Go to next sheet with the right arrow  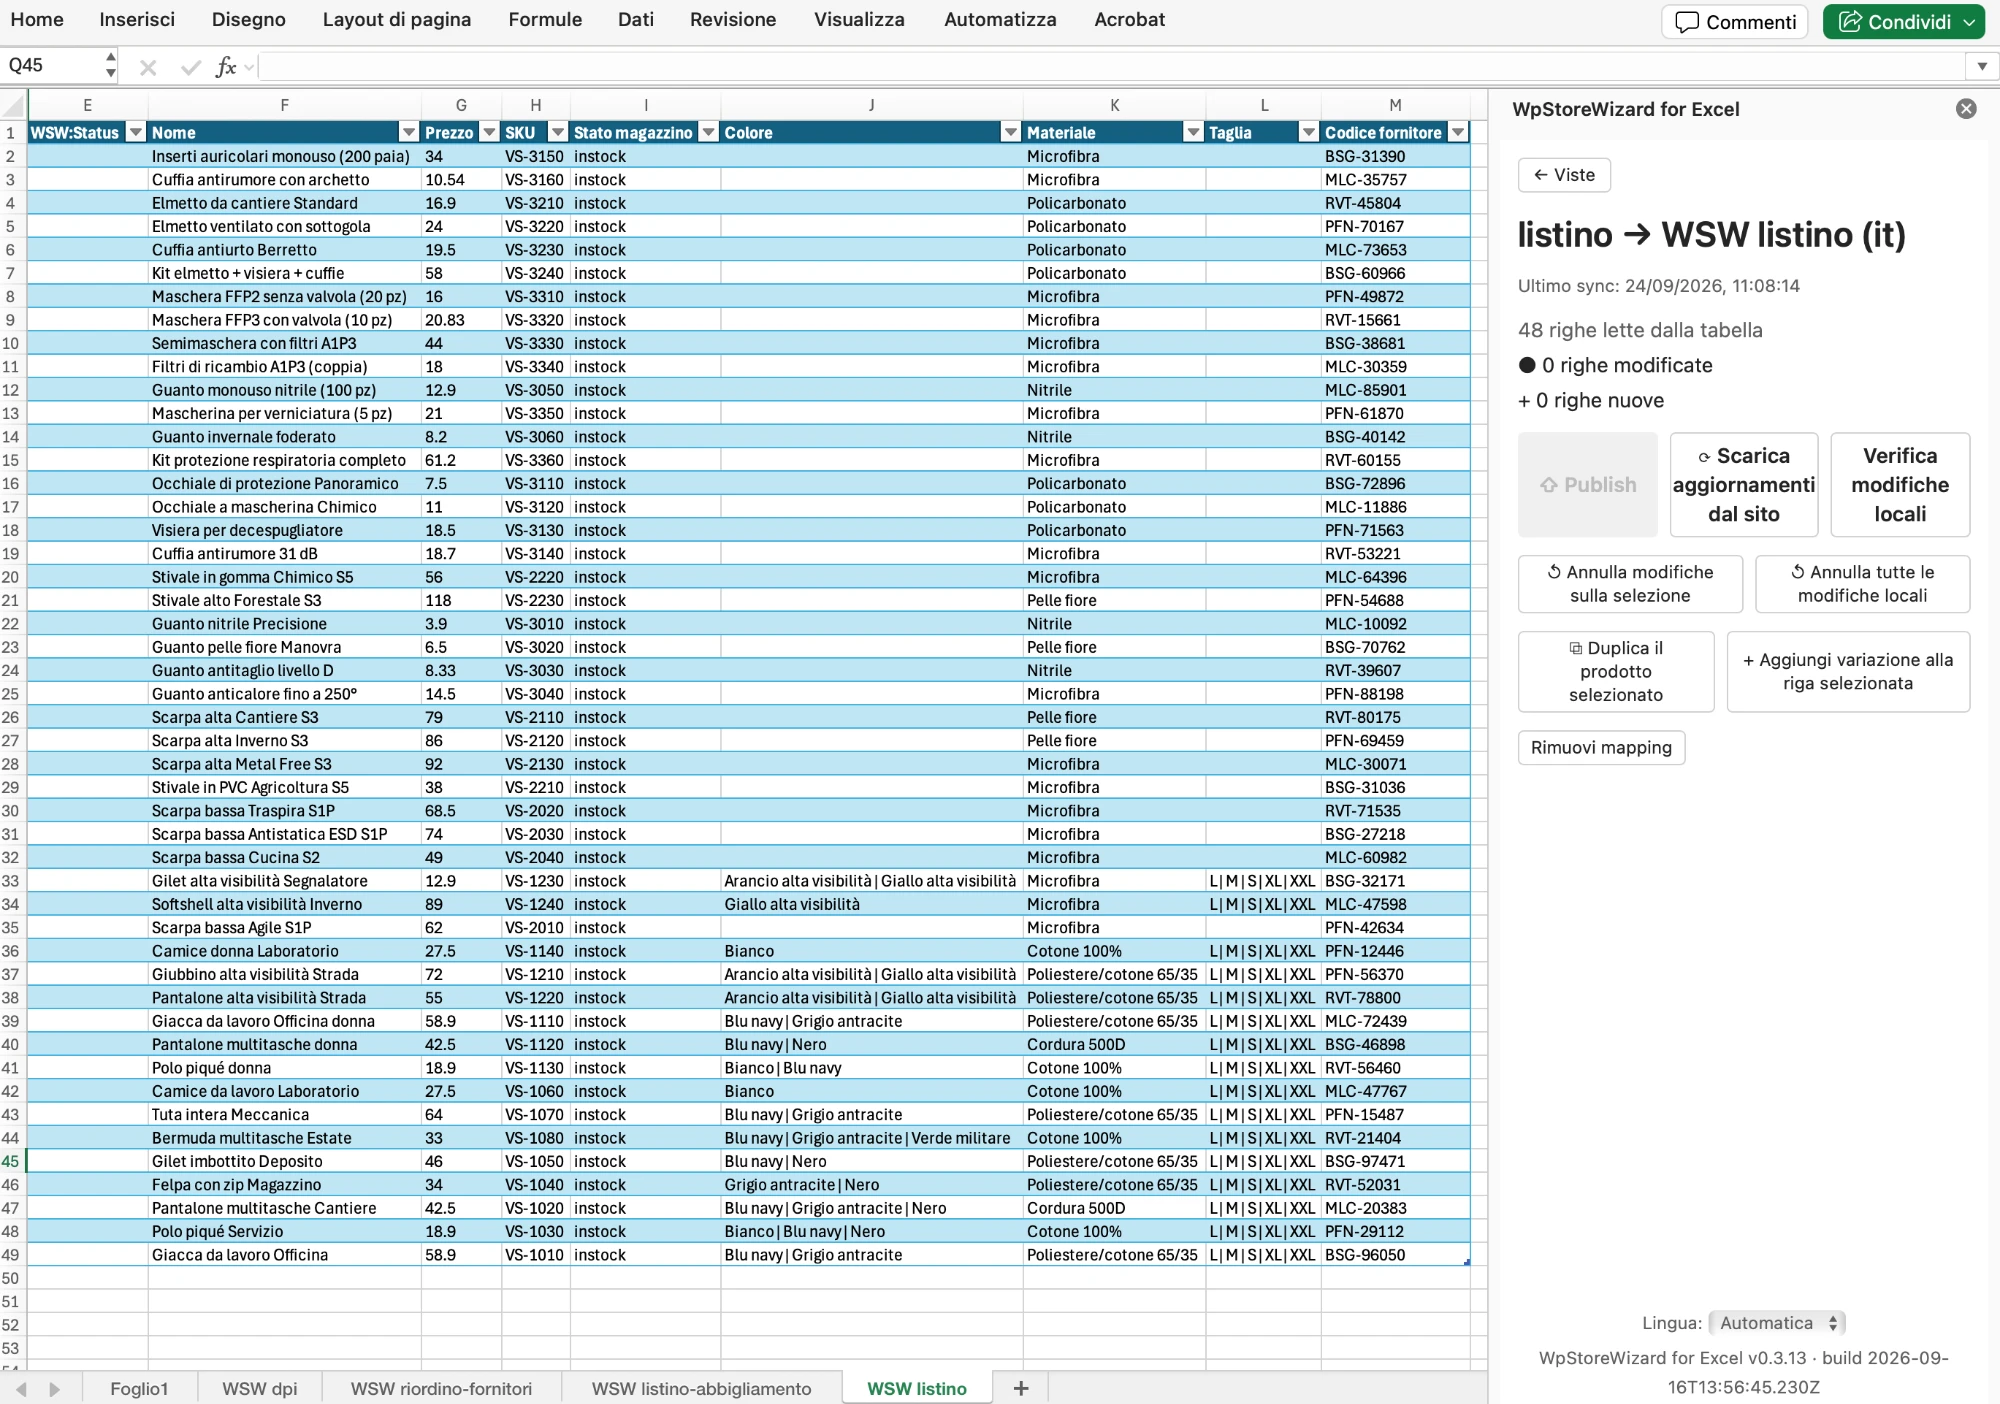55,1389
